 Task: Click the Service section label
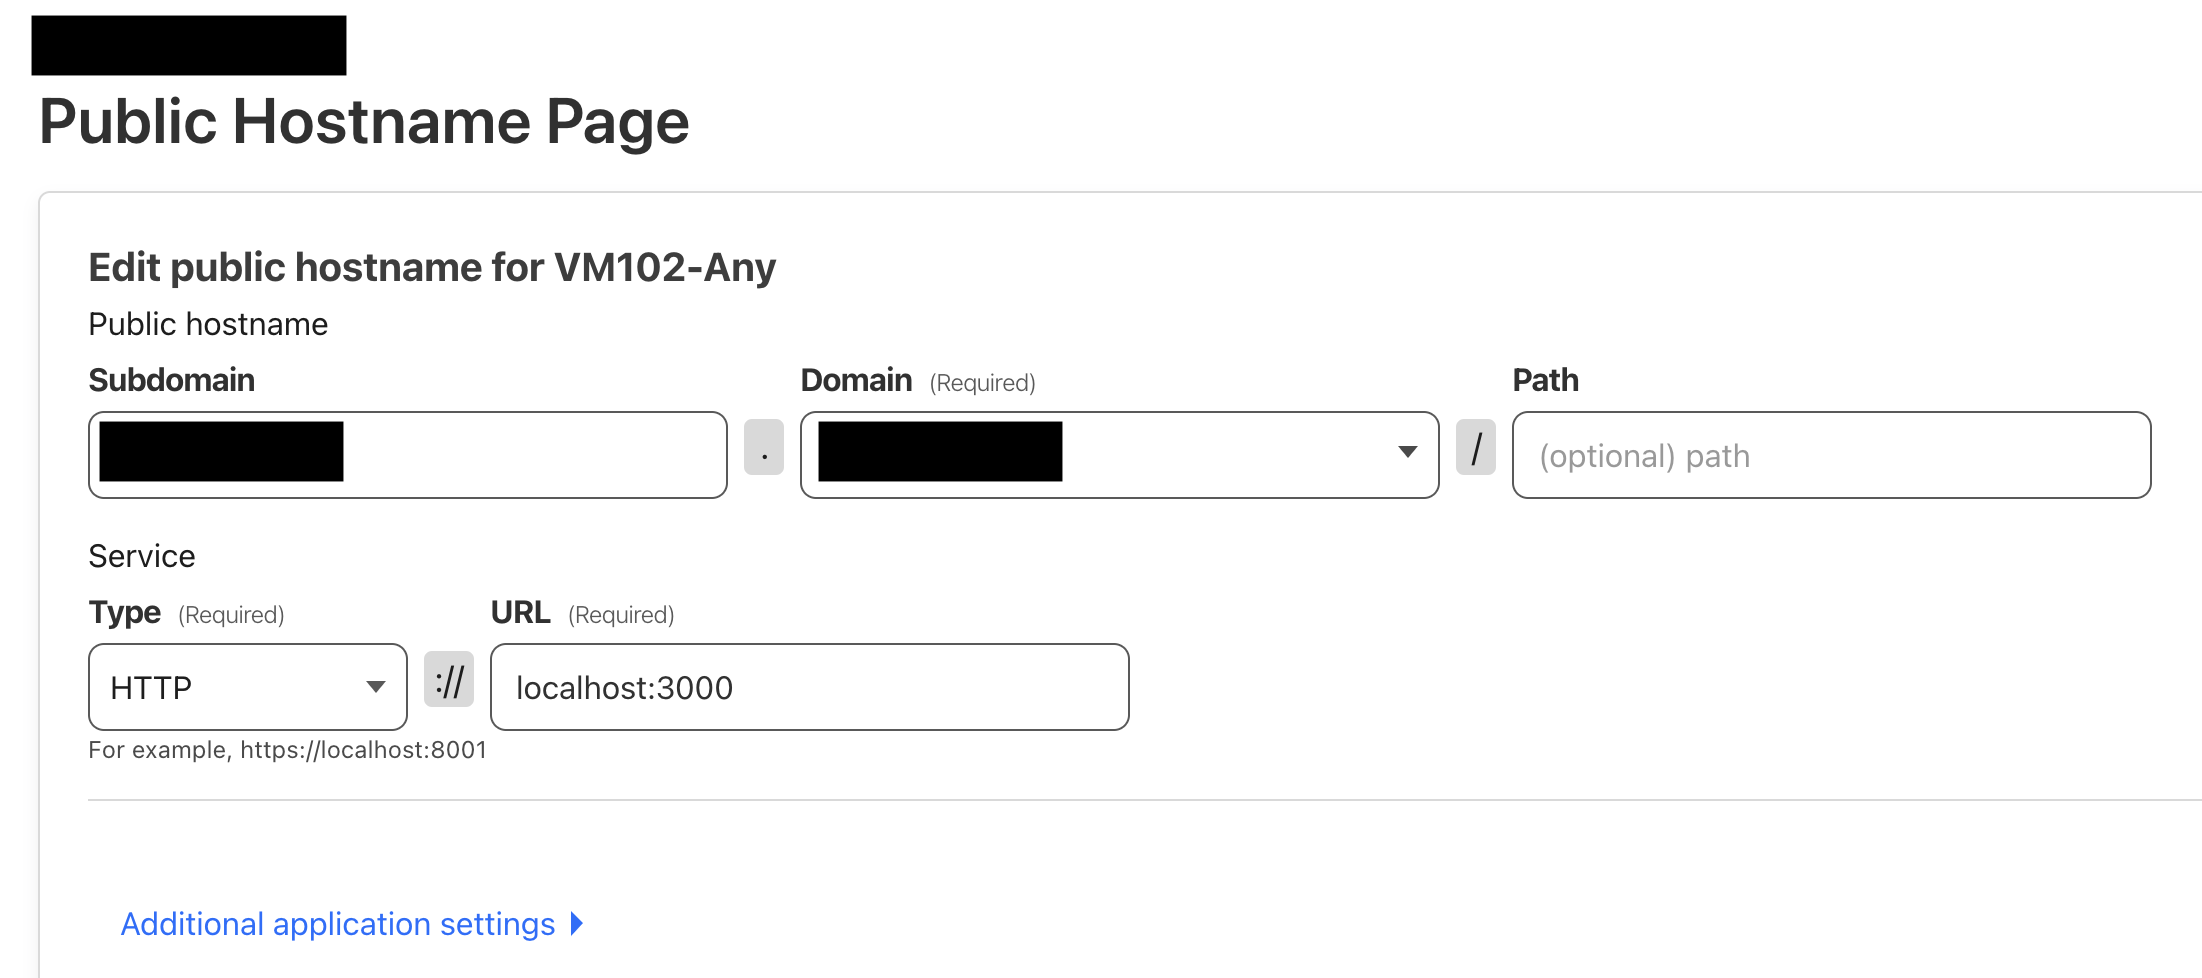click(142, 556)
